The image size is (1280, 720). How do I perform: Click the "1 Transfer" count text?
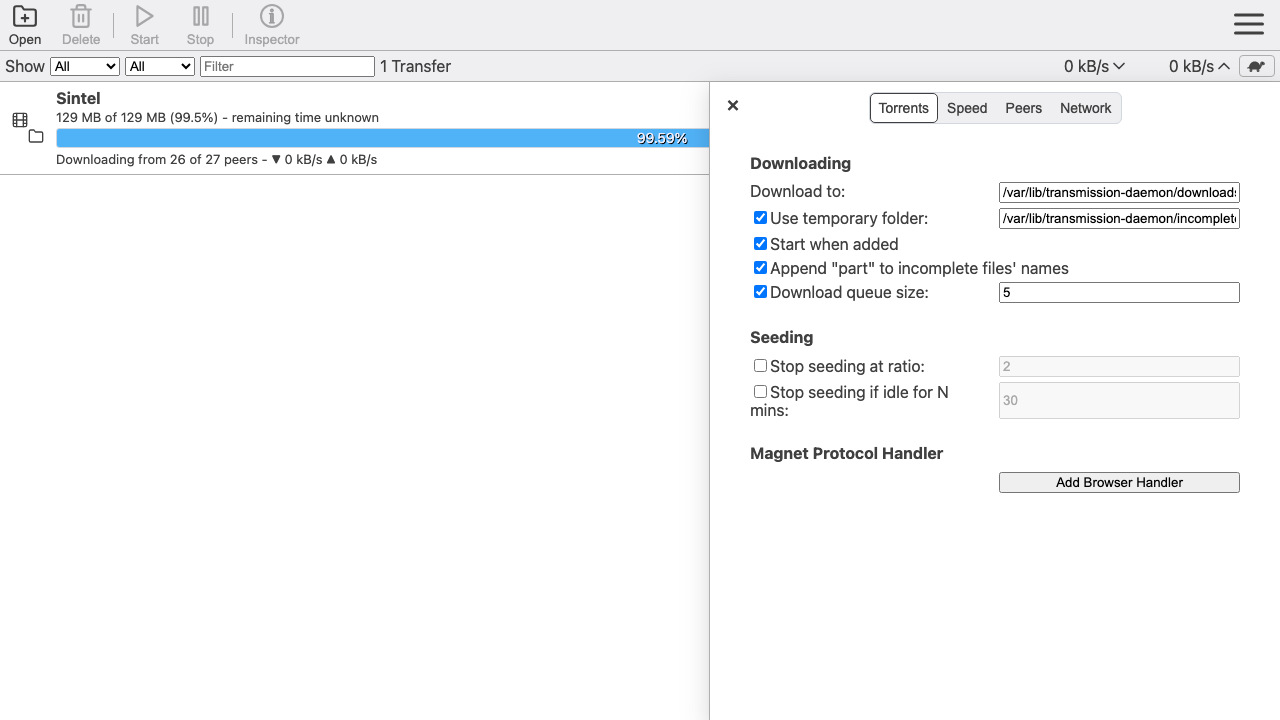416,66
